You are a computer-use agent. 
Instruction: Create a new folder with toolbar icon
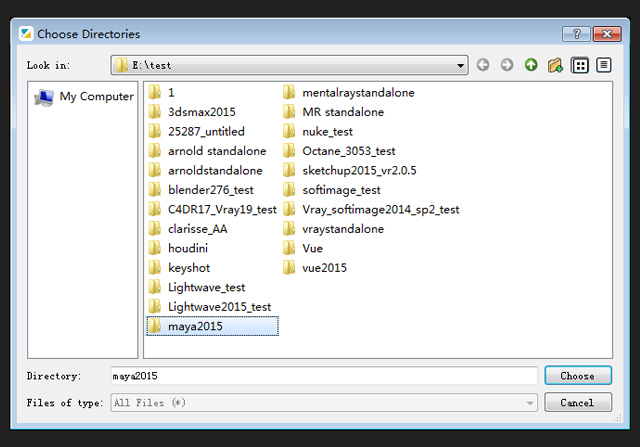(555, 65)
